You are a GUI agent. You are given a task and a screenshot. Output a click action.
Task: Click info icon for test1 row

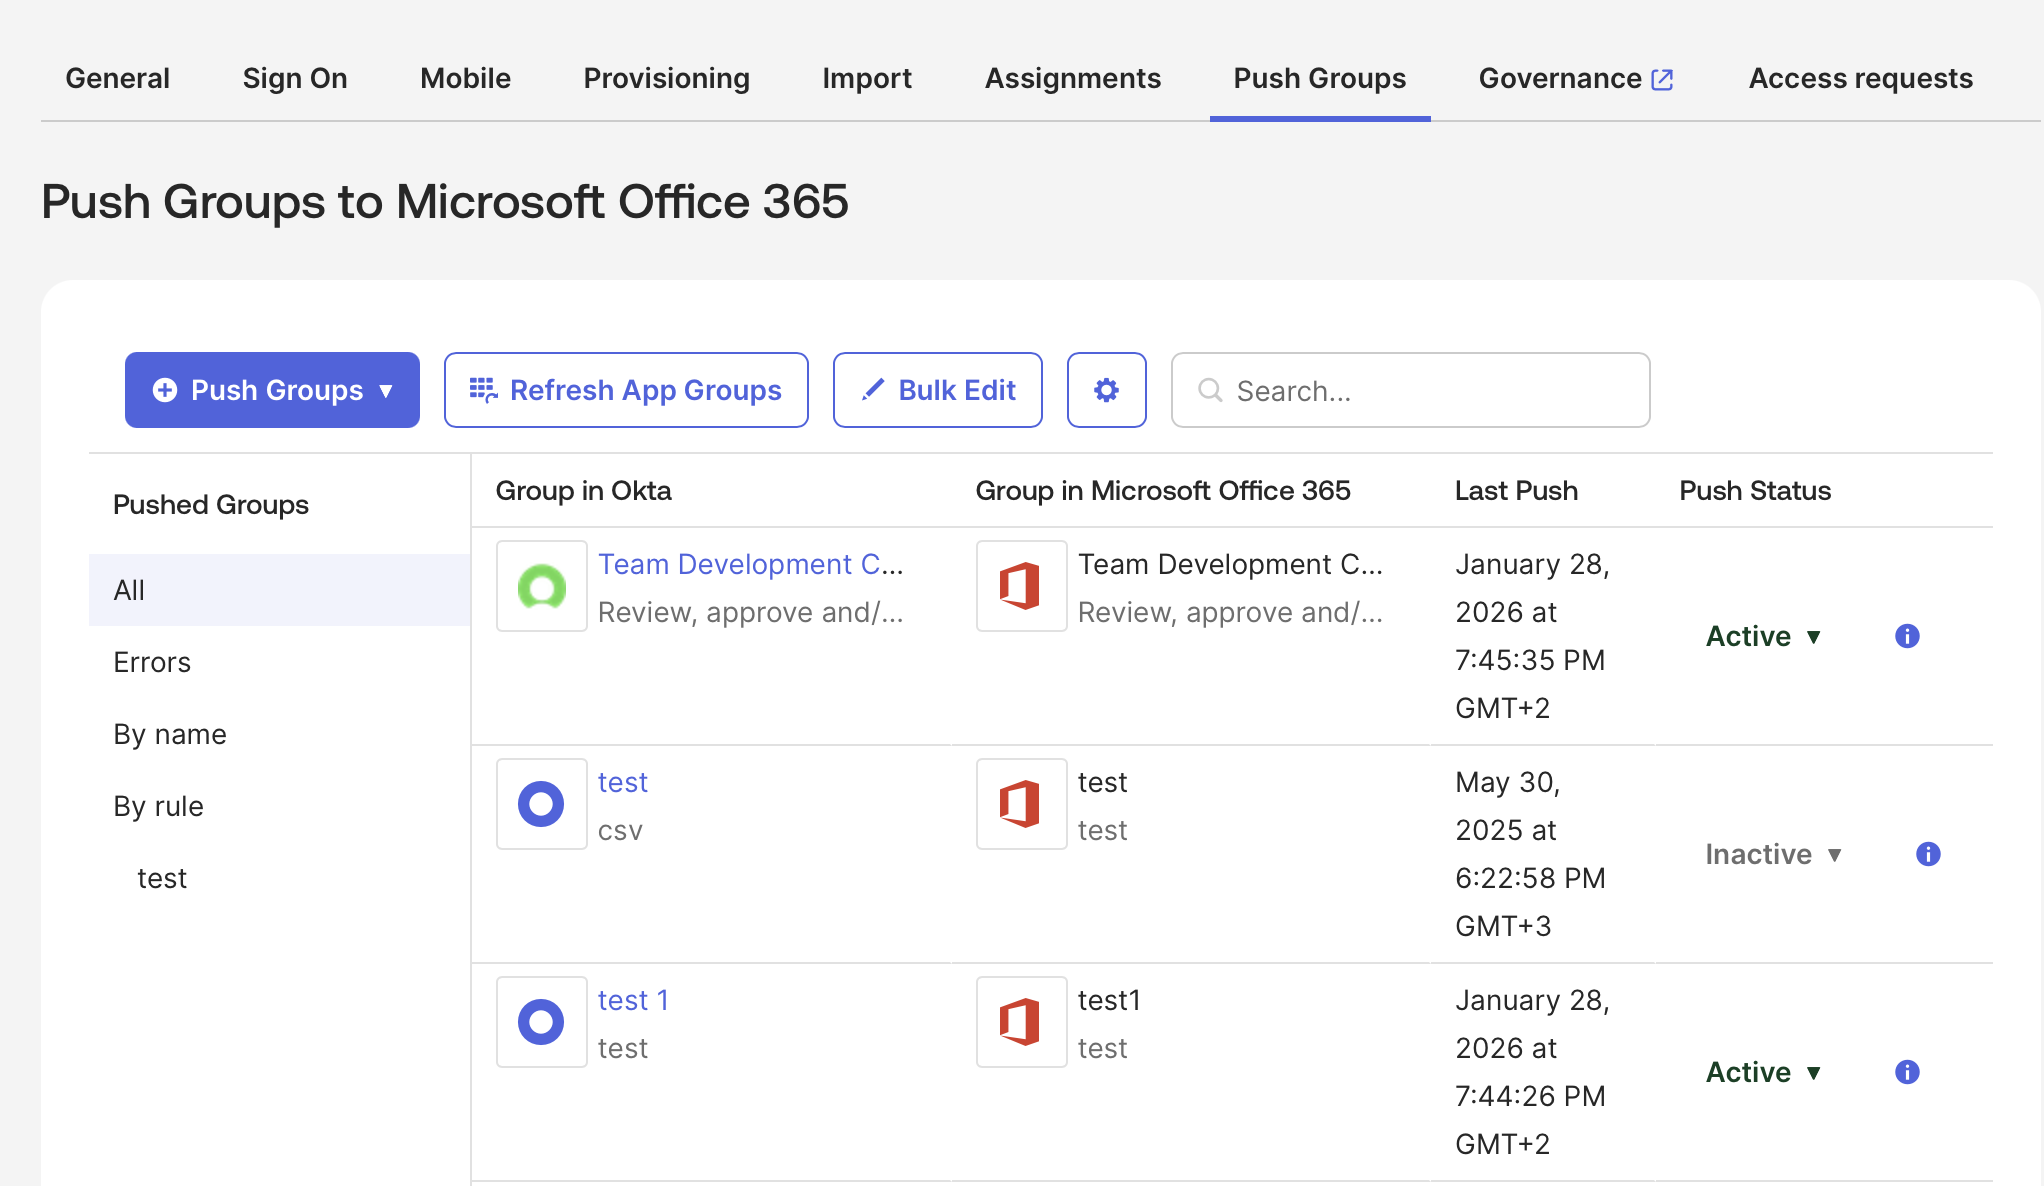(1907, 1072)
